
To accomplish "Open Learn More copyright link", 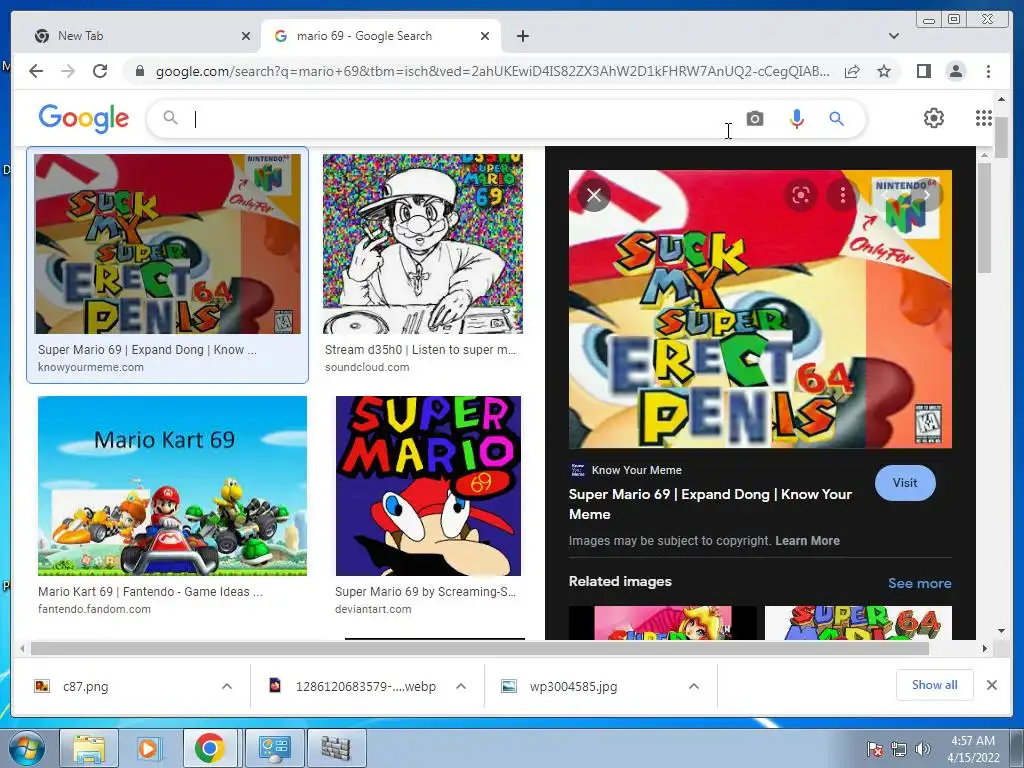I will pos(807,541).
